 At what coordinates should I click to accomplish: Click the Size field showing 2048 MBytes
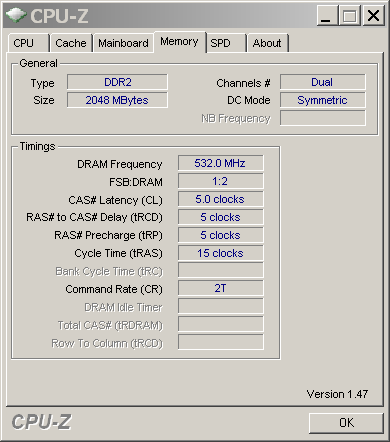tap(117, 100)
